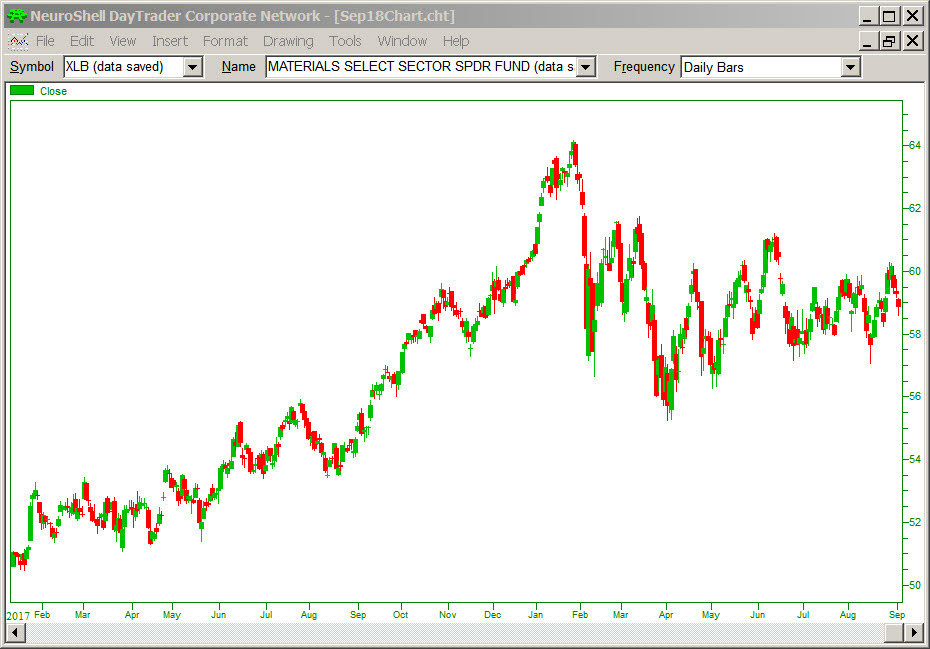
Task: Click the Name label
Action: pyautogui.click(x=238, y=66)
